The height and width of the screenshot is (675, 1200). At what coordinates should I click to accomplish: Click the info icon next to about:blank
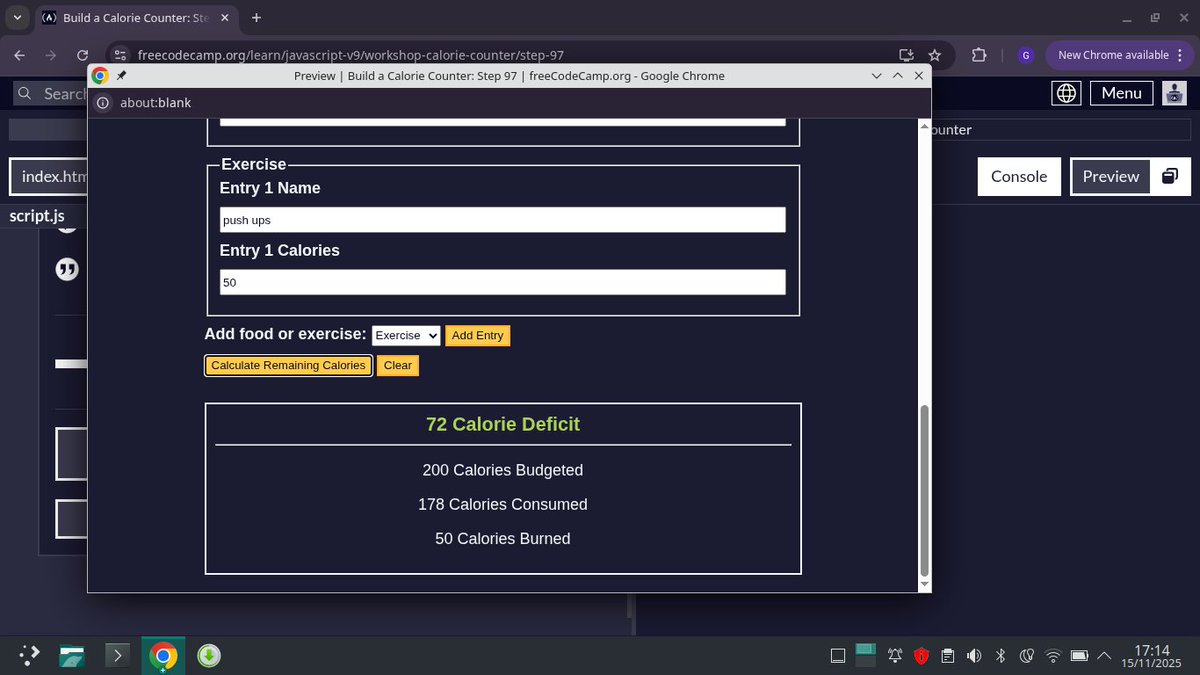click(x=103, y=102)
